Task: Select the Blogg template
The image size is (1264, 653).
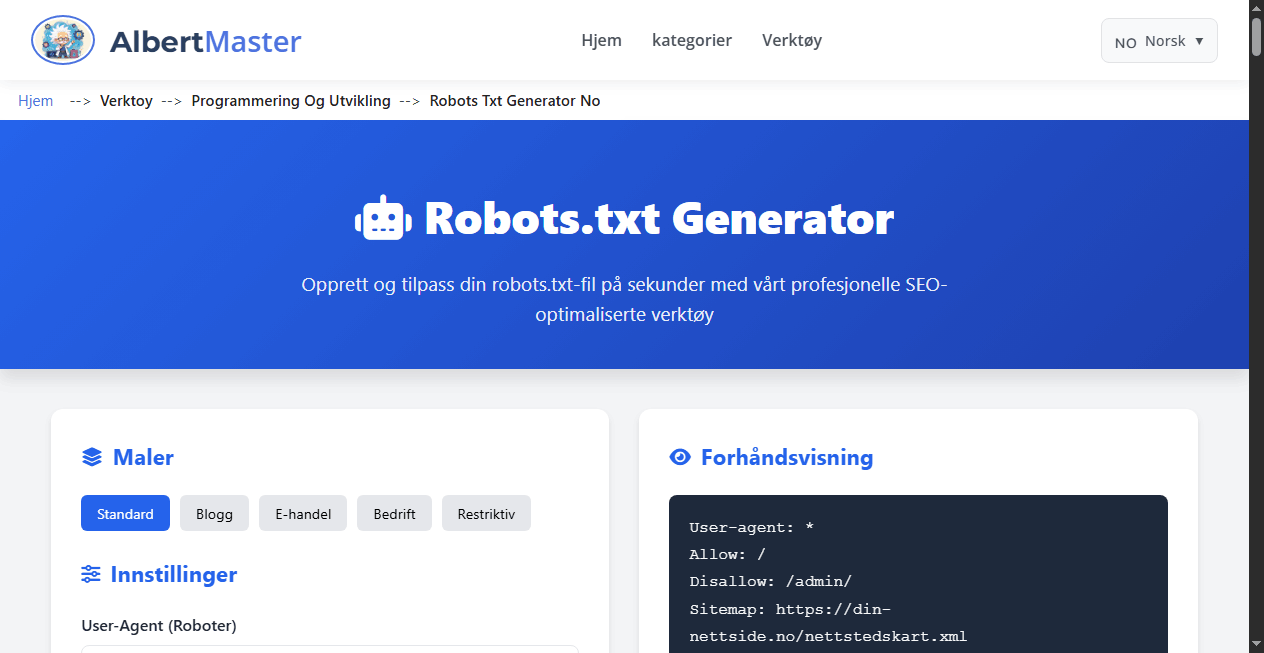Action: (x=214, y=513)
